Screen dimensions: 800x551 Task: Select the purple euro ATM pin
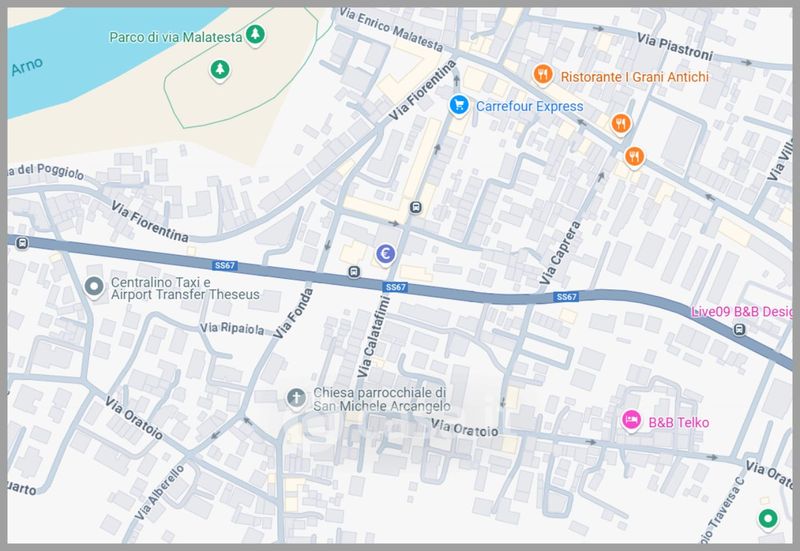[x=385, y=254]
